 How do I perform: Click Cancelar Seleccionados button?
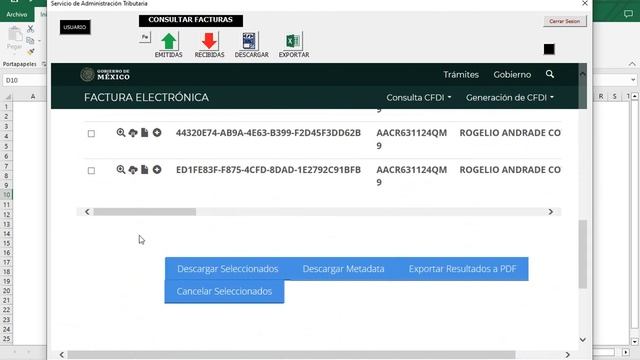[224, 291]
